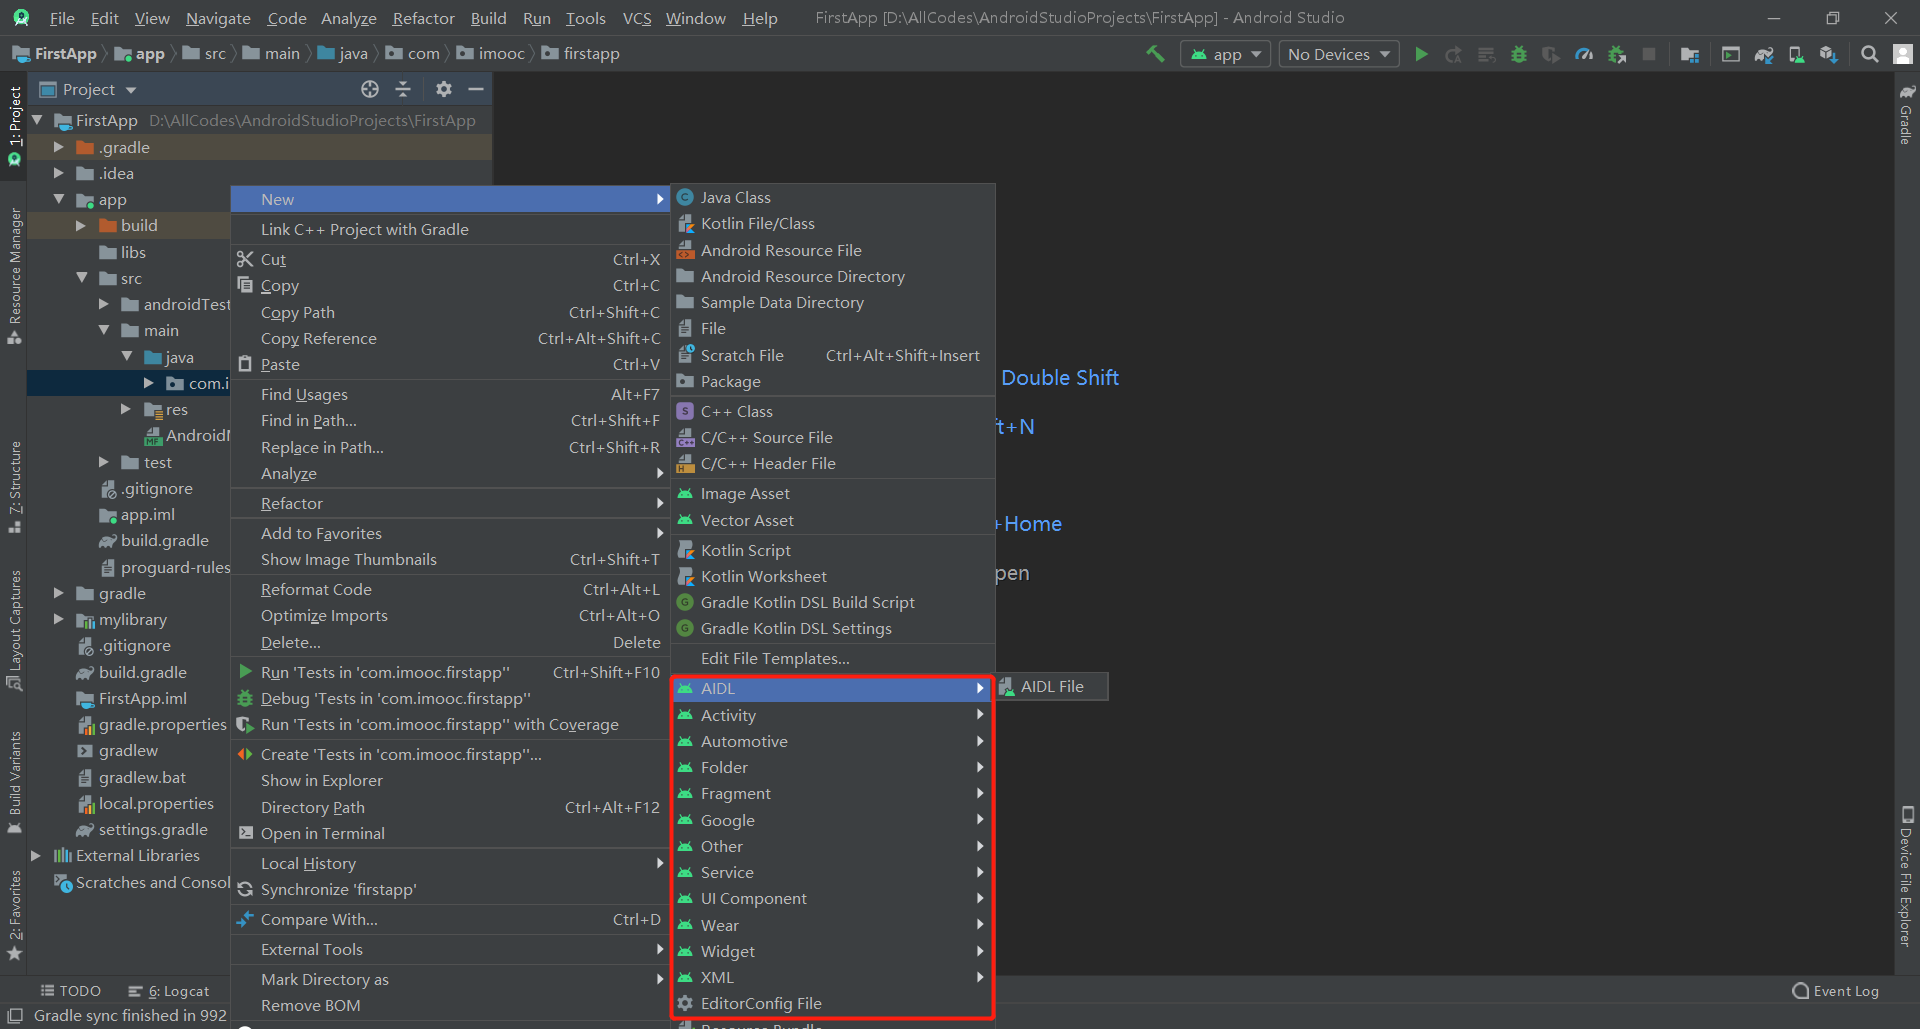The width and height of the screenshot is (1920, 1029).
Task: Select settings.gradle file in tree
Action: point(142,829)
